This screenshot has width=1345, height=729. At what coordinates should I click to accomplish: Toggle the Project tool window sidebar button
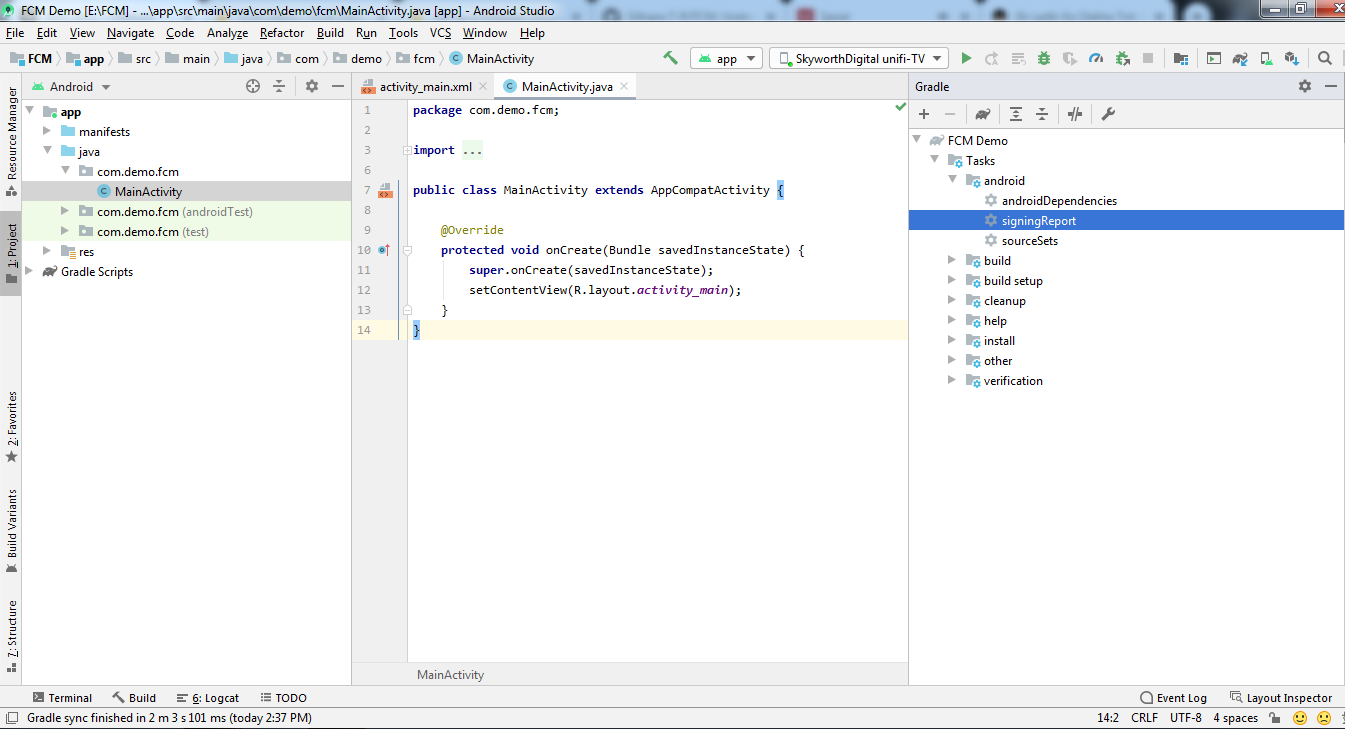pos(11,254)
